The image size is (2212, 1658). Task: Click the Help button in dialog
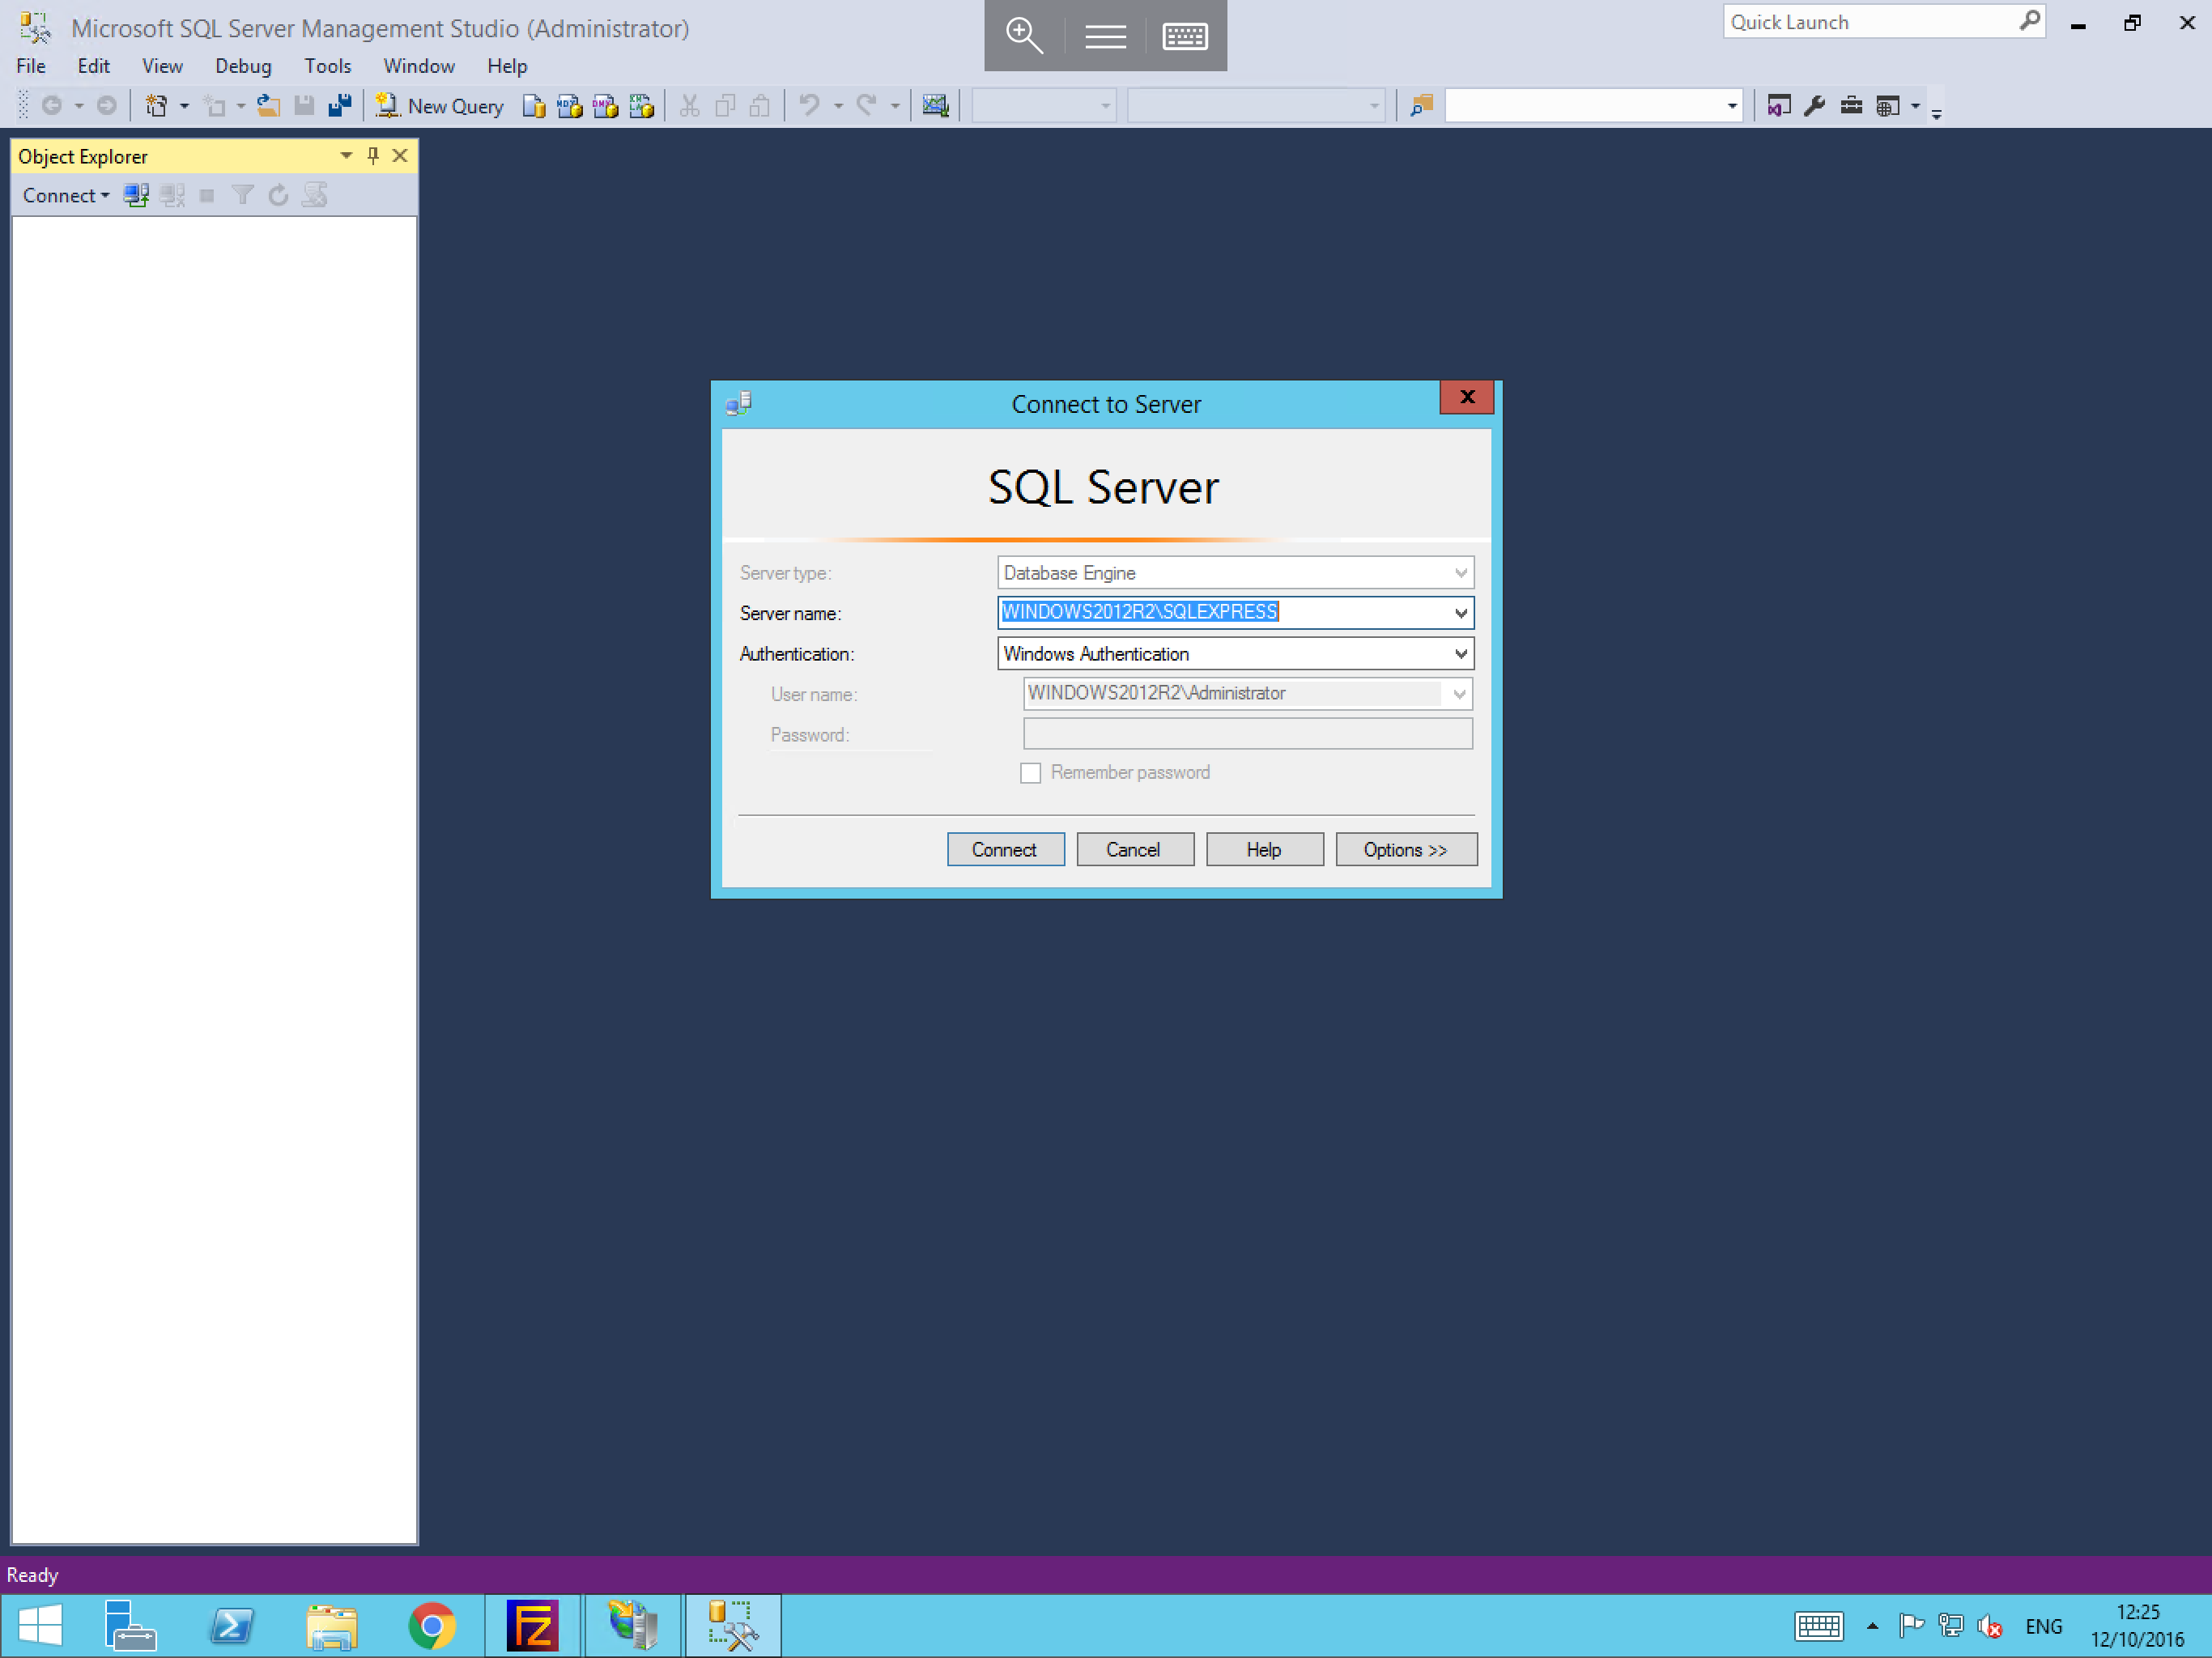pos(1264,850)
